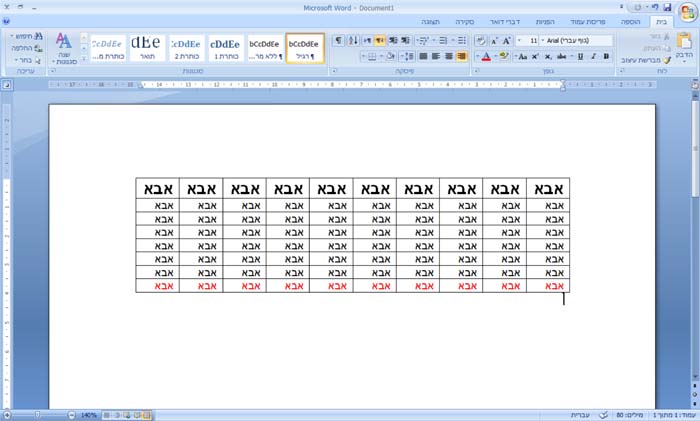Viewport: 700px width, 421px height.
Task: Toggle Strikethrough formatting
Action: pos(562,56)
